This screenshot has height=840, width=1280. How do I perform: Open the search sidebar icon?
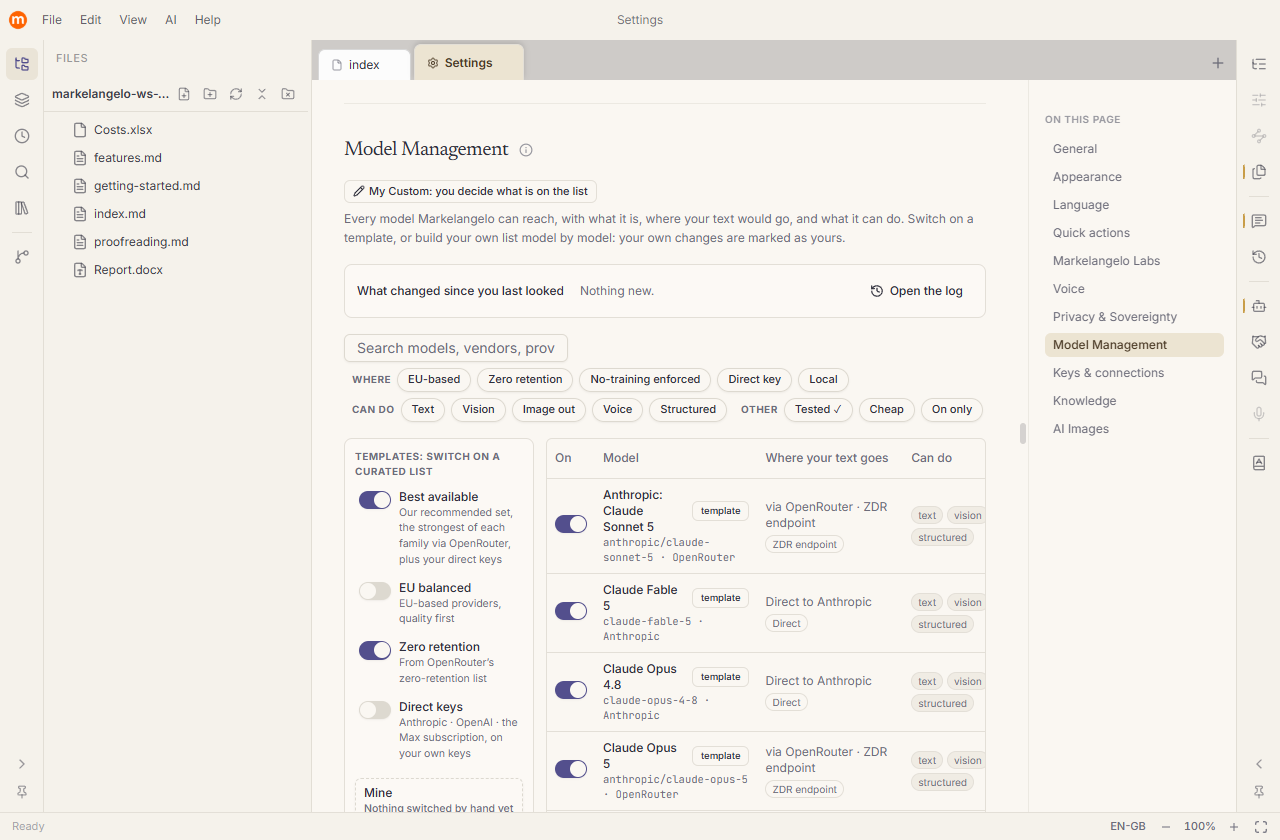(x=22, y=172)
